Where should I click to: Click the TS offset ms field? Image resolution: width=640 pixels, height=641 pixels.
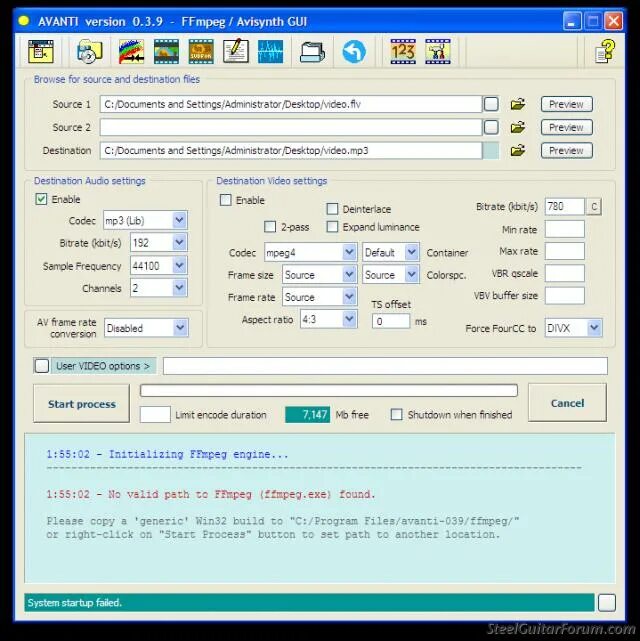[391, 321]
